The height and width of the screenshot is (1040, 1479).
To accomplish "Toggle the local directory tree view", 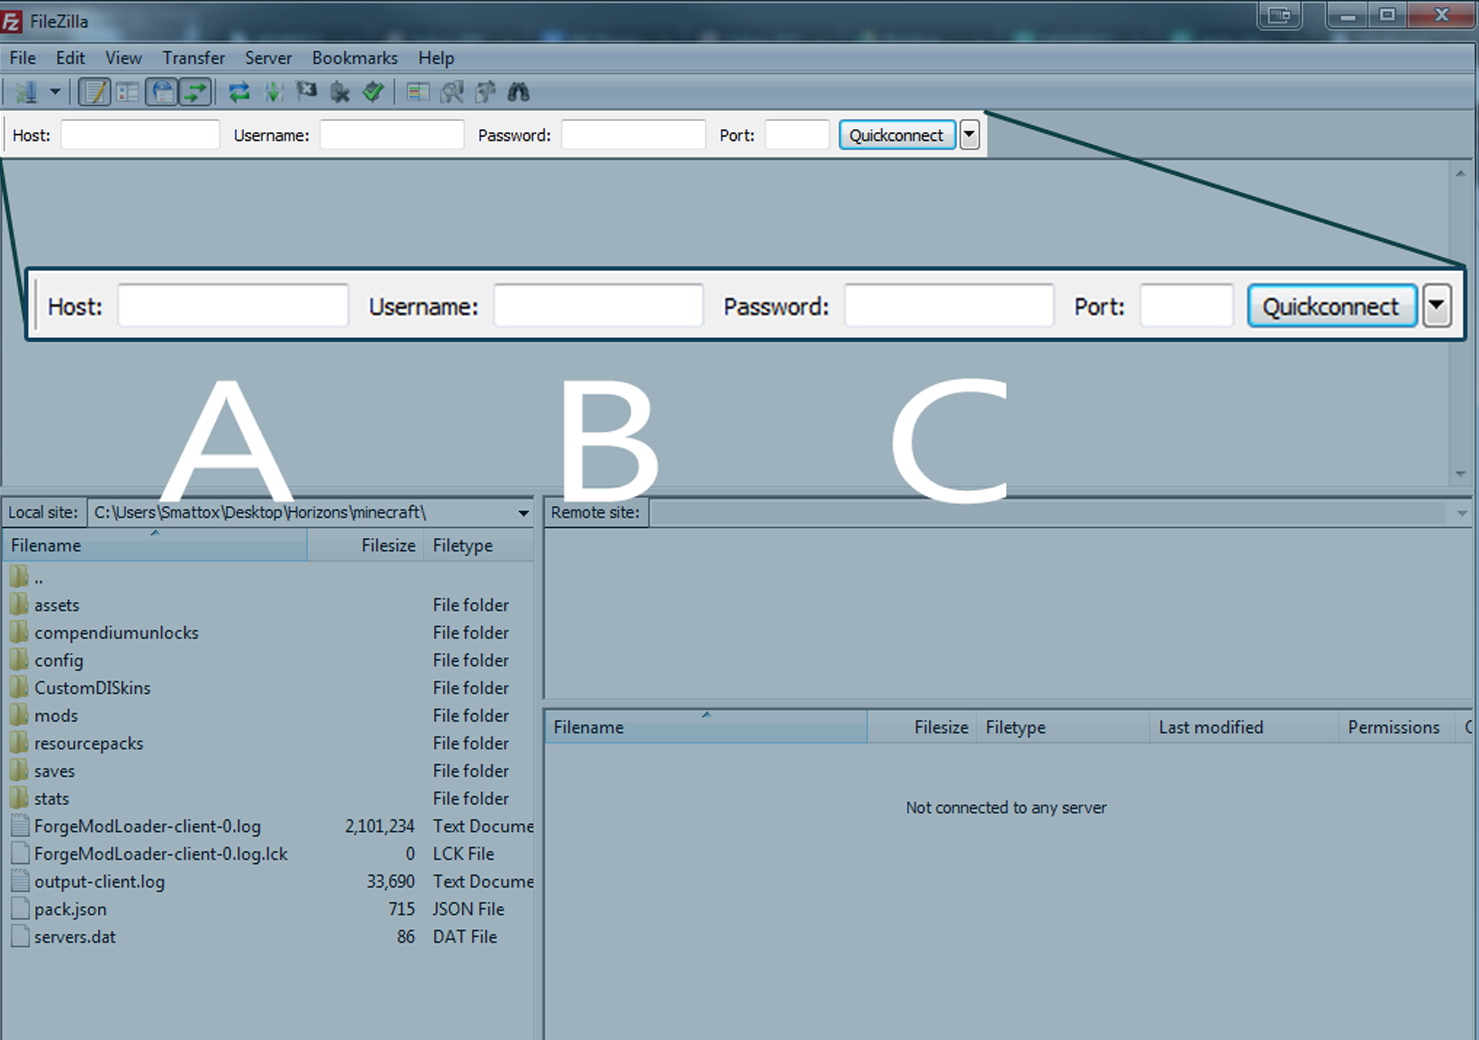I will (128, 93).
